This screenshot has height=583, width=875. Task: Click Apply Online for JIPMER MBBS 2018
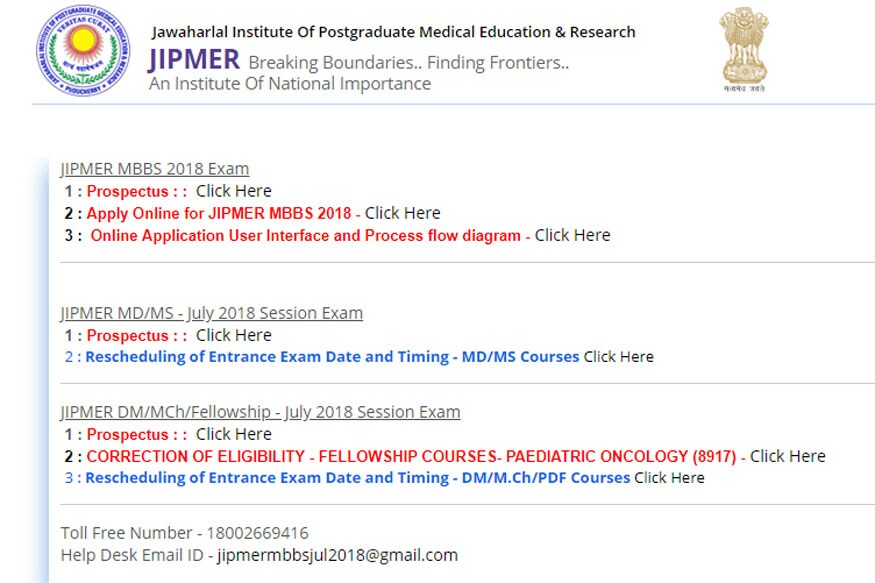point(219,213)
